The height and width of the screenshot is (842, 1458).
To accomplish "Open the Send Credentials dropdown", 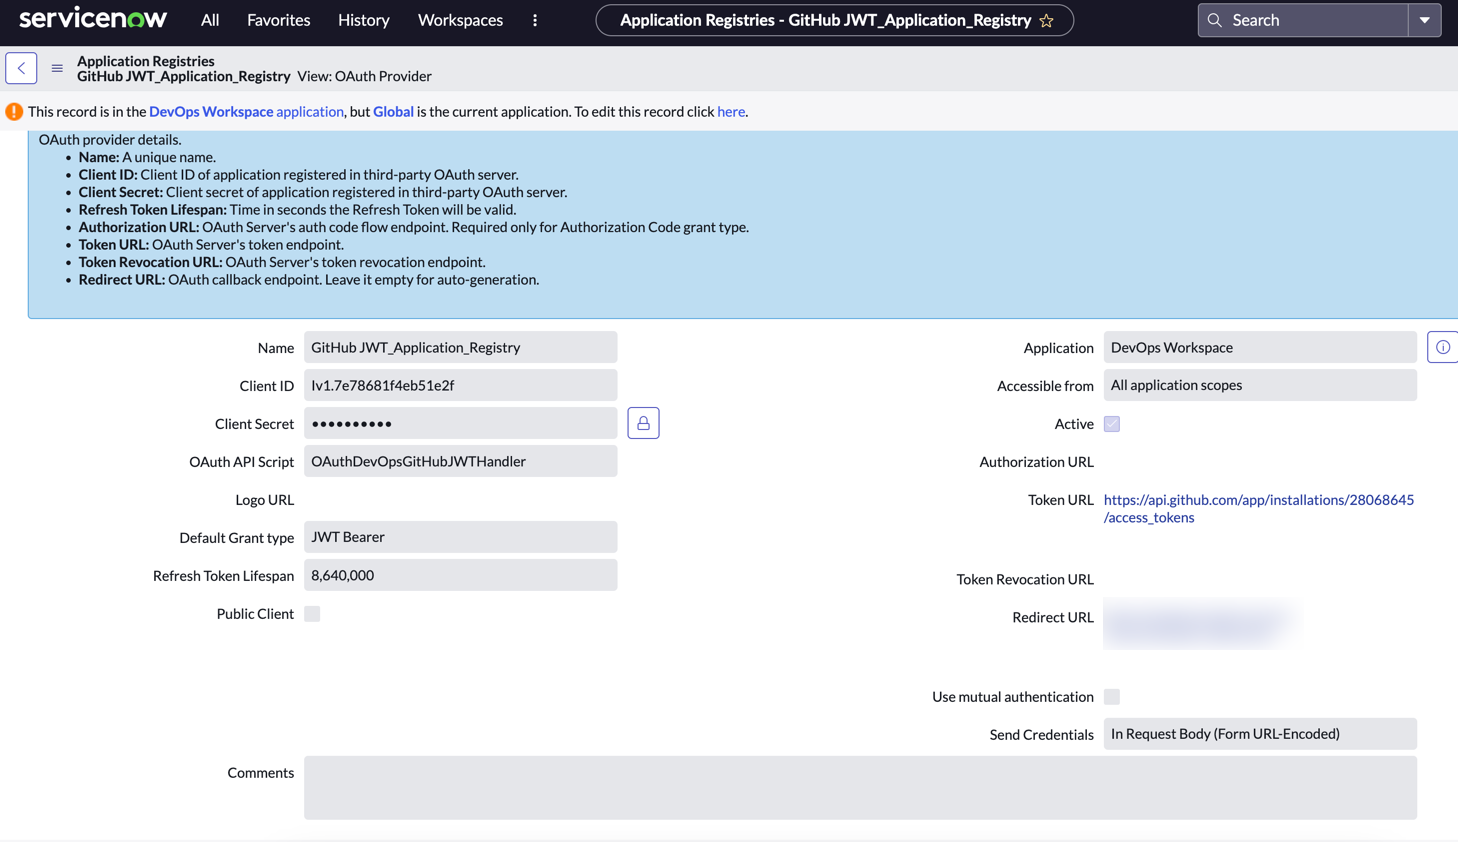I will [1260, 734].
